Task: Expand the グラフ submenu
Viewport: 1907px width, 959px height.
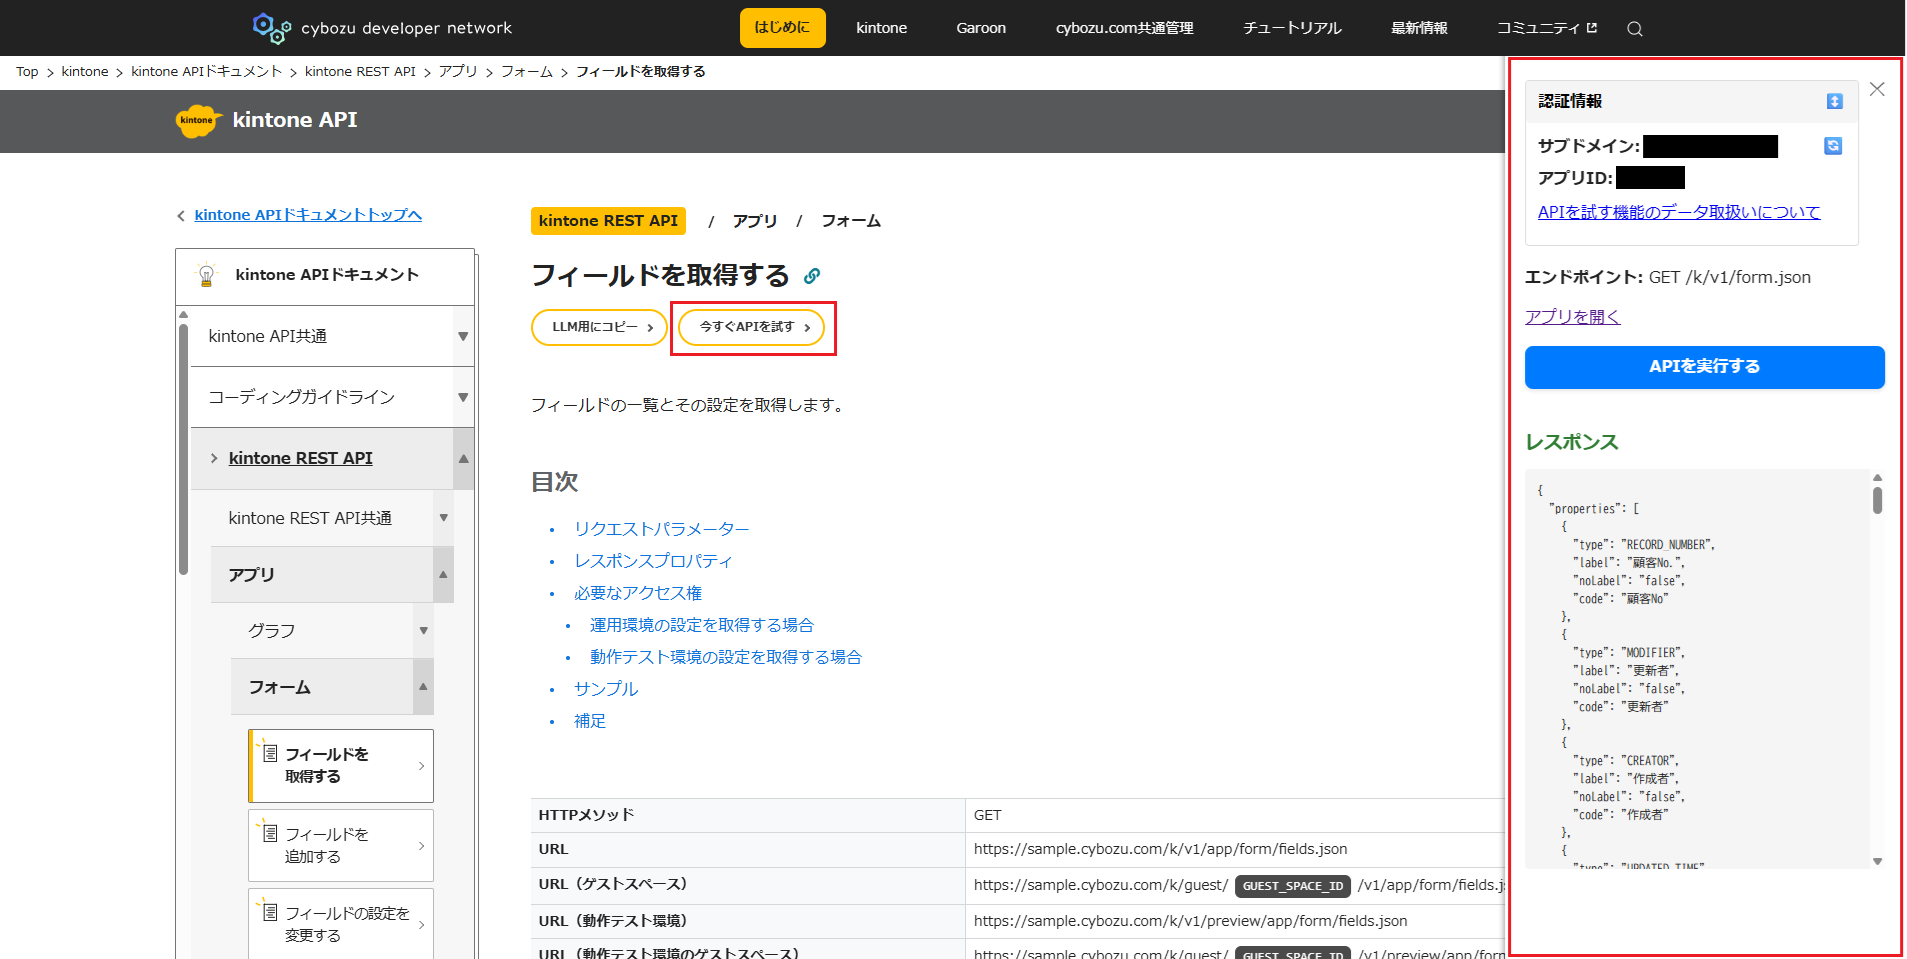Action: pos(423,631)
